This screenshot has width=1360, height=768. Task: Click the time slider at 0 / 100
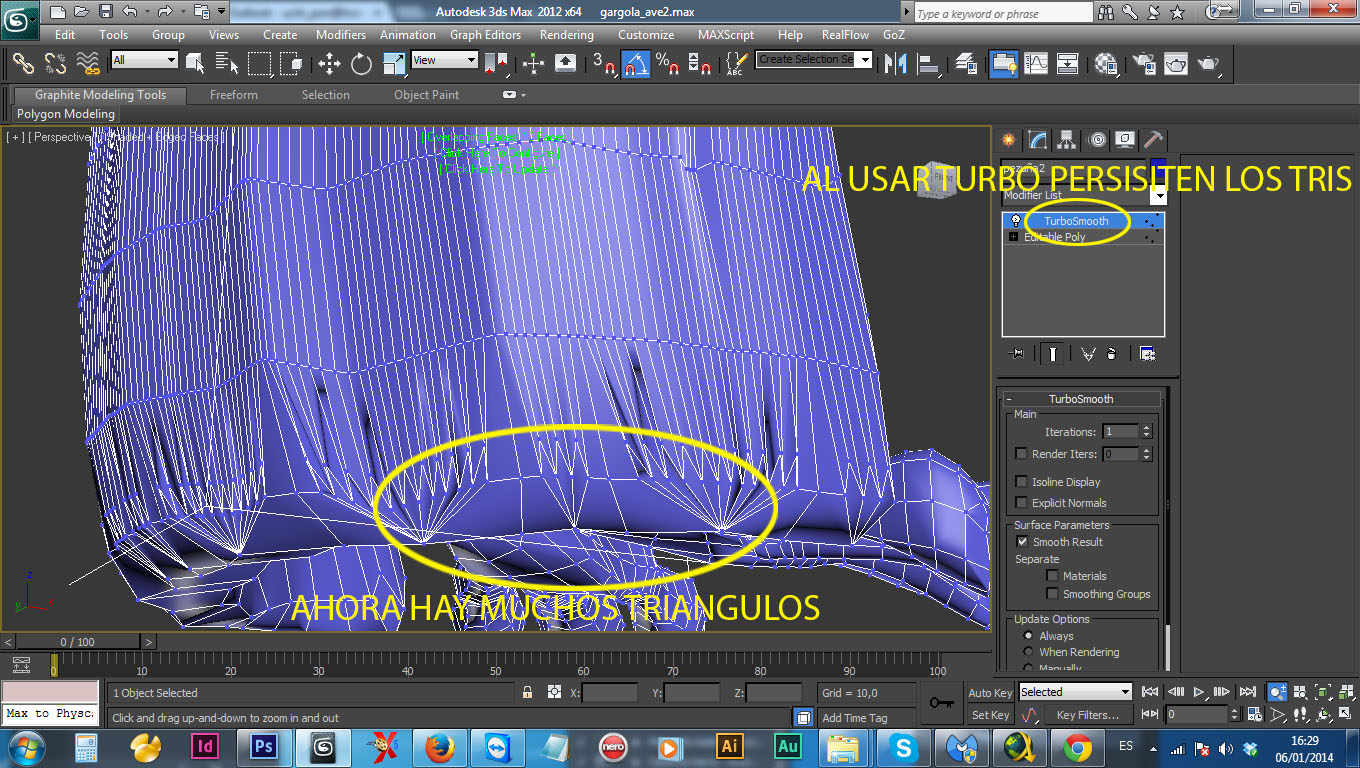tap(78, 642)
